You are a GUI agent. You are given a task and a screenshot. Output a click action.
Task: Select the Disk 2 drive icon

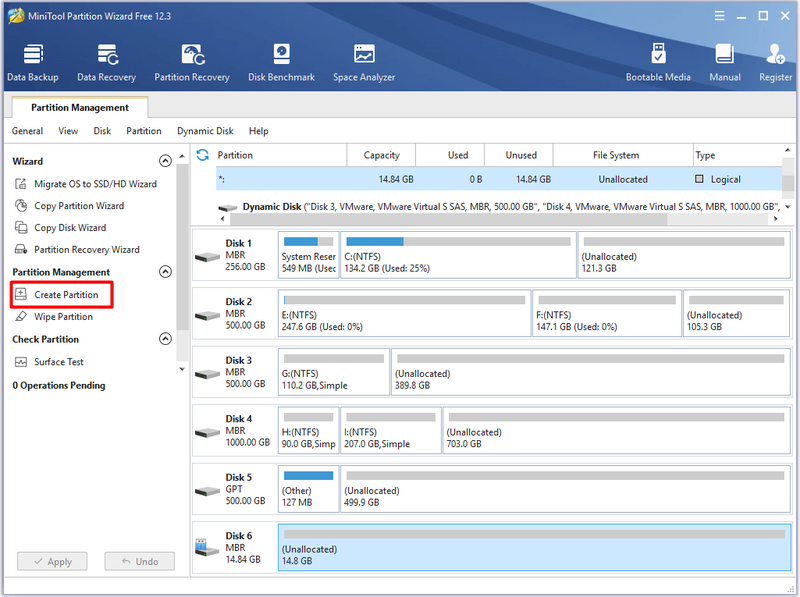tap(207, 315)
